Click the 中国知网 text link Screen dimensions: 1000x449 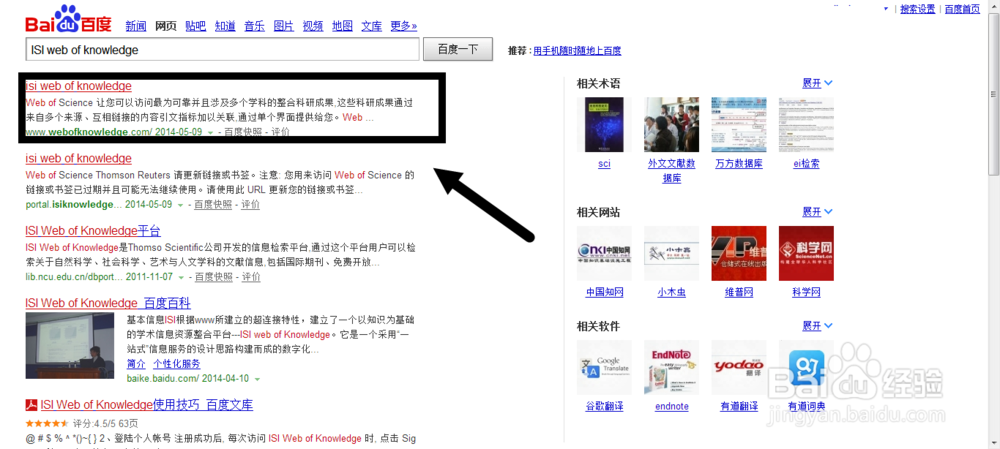[x=605, y=293]
